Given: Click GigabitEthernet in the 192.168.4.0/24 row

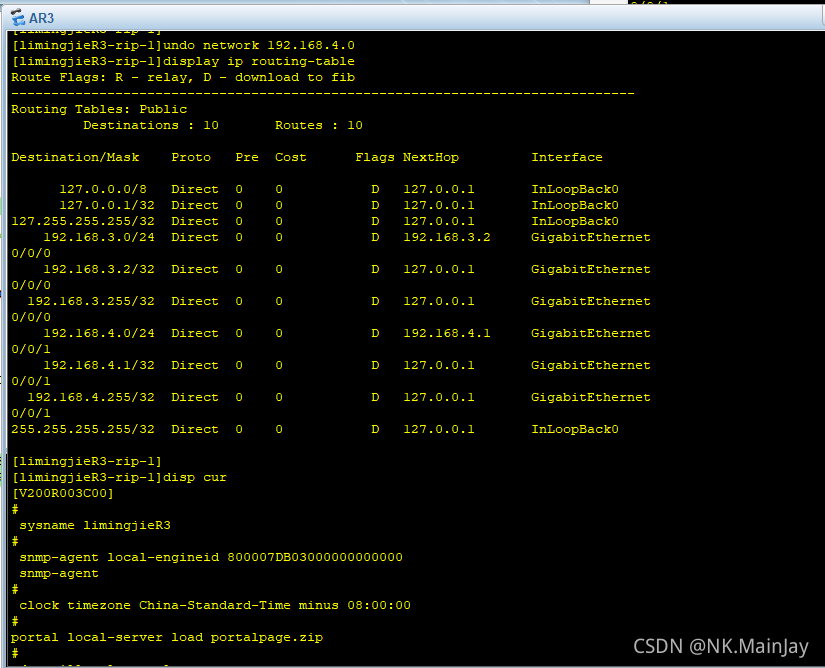Looking at the screenshot, I should (x=591, y=333).
